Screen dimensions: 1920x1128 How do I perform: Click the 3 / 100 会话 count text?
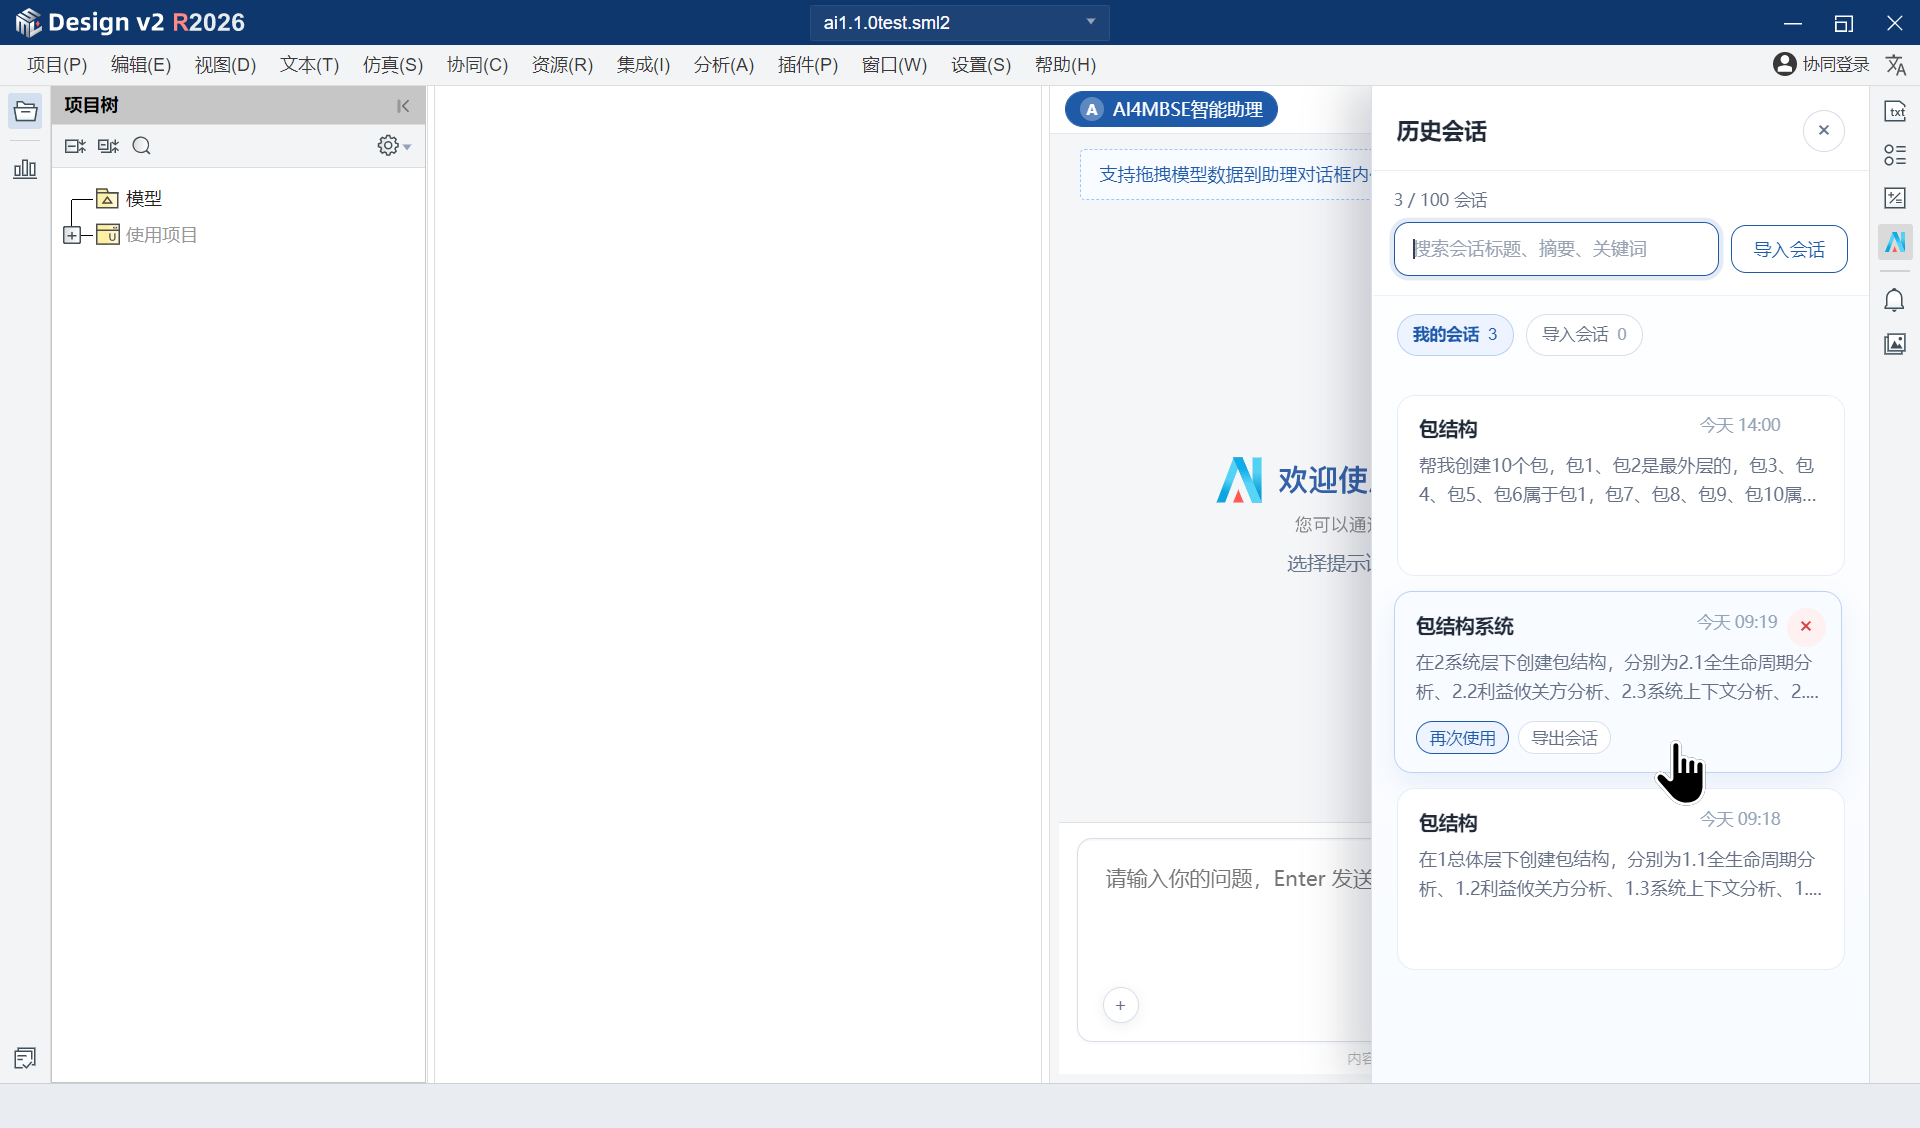[1440, 200]
